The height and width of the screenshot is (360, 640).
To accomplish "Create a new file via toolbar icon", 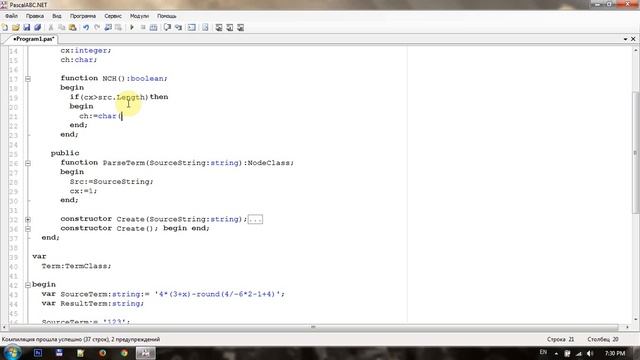I will pyautogui.click(x=5, y=27).
